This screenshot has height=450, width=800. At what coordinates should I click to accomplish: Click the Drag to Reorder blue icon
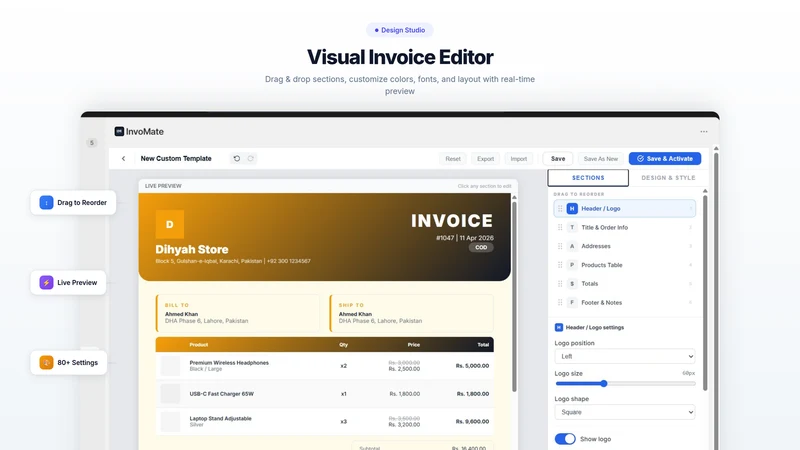point(46,203)
